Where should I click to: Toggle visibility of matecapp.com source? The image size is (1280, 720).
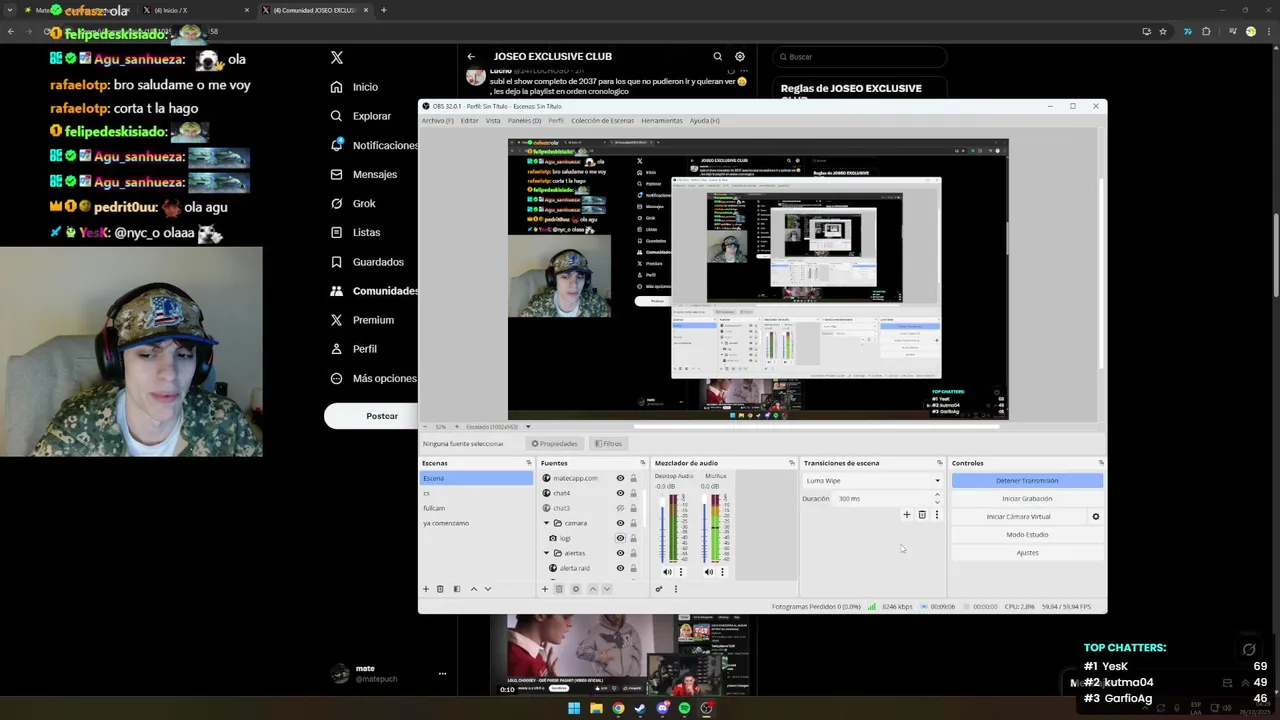click(620, 478)
